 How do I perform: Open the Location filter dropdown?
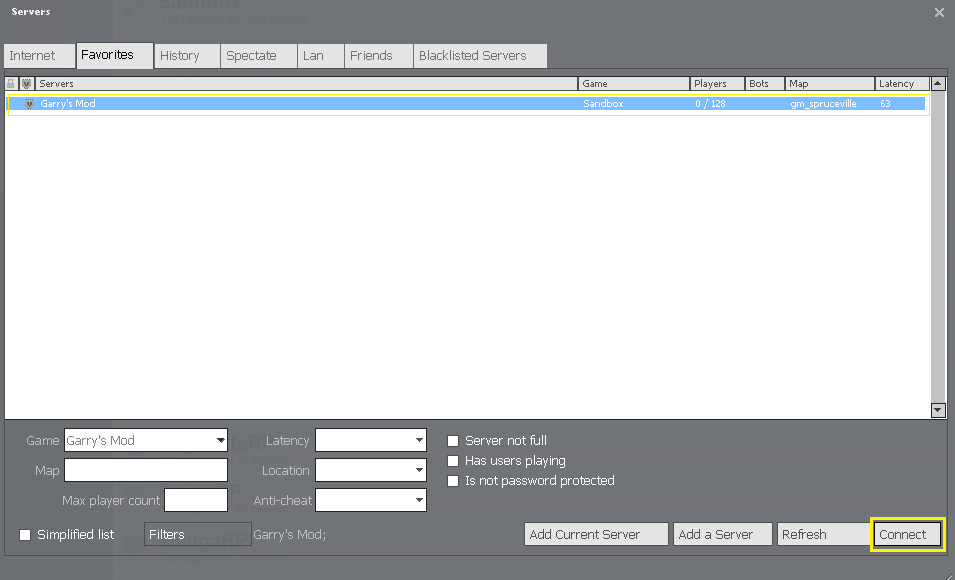[371, 470]
